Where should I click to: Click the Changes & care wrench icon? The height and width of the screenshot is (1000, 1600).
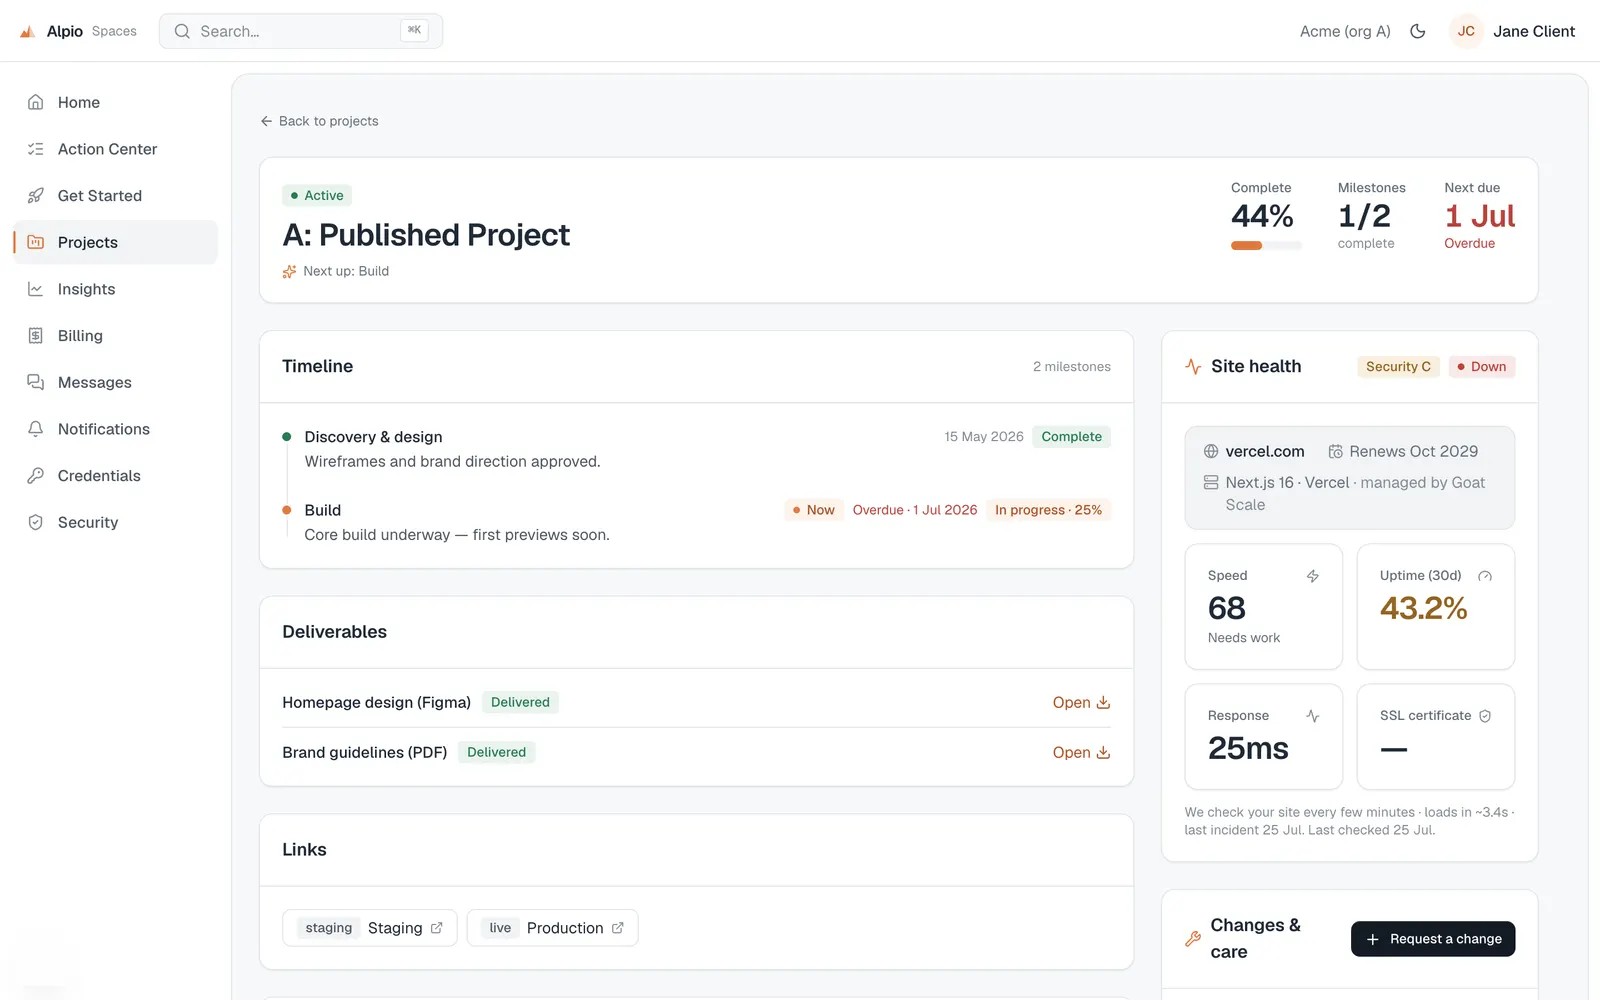[1193, 939]
